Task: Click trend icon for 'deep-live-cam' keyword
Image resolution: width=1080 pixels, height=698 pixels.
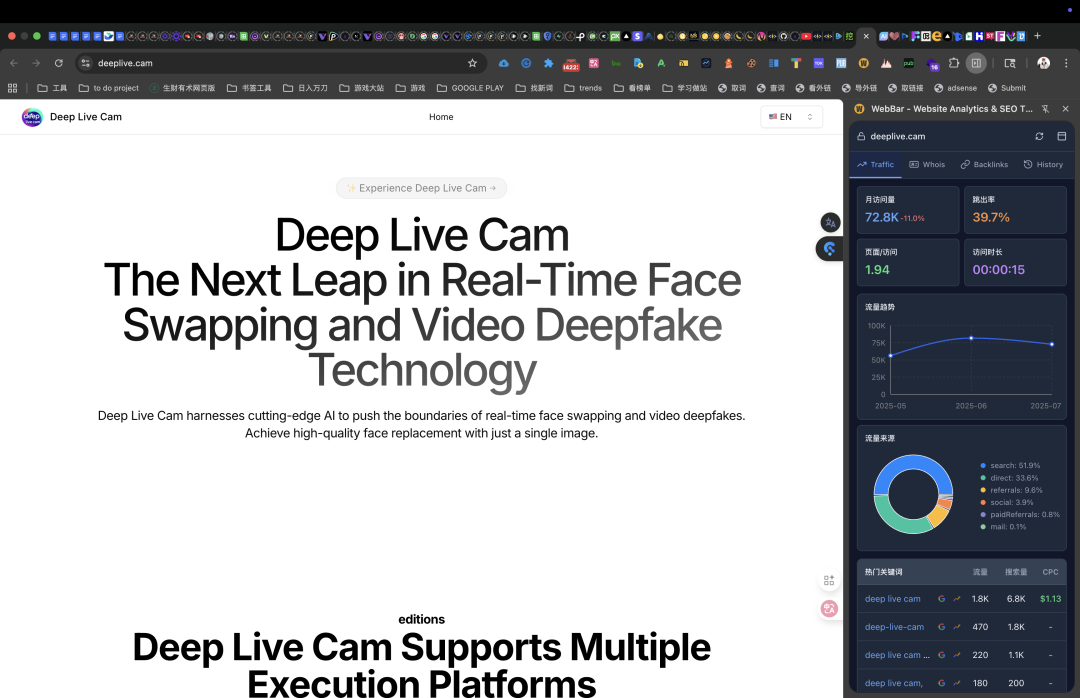Action: click(x=957, y=627)
